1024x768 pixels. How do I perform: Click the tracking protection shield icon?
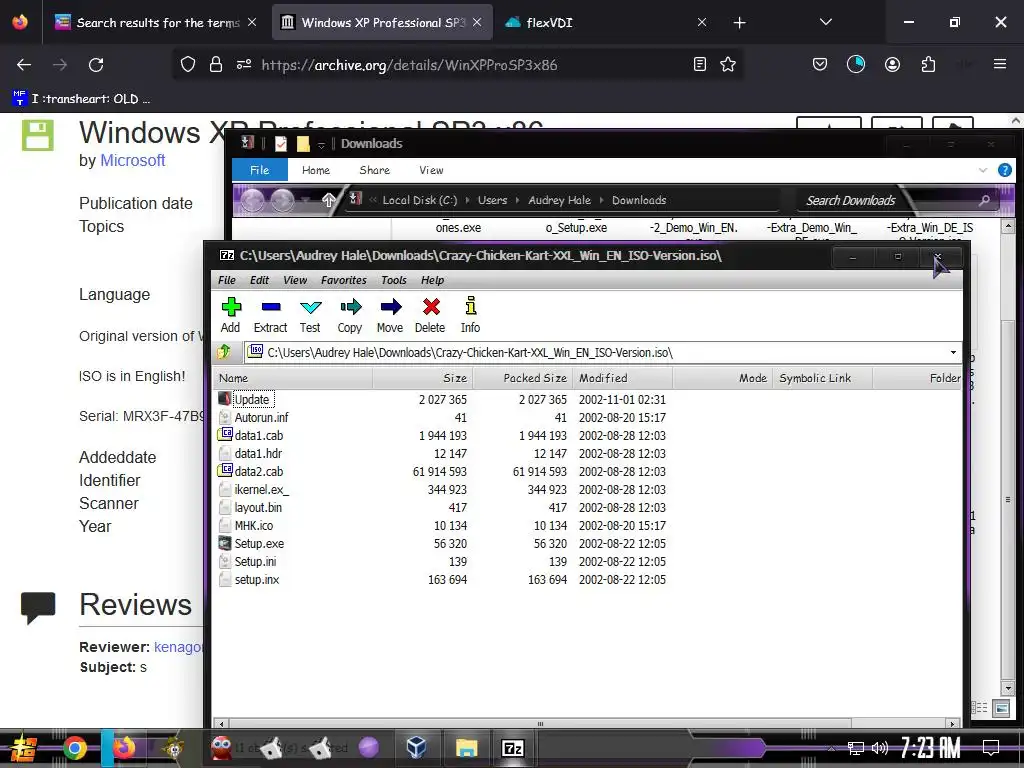[x=188, y=64]
